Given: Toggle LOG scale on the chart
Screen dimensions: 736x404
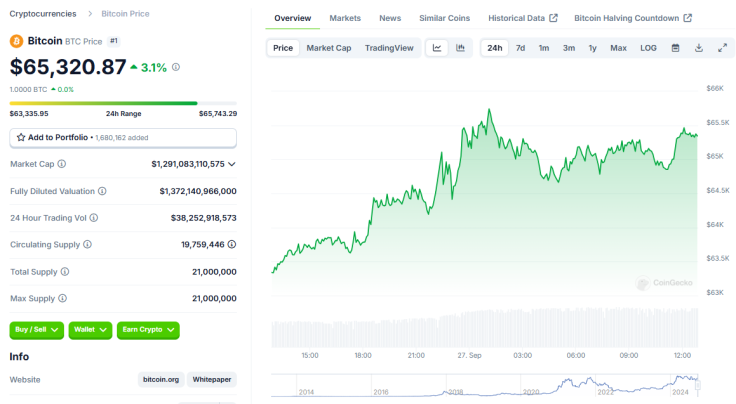Looking at the screenshot, I should coord(648,48).
